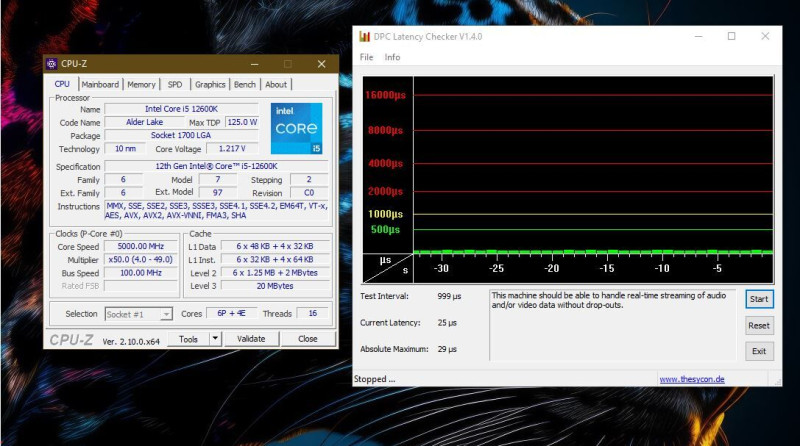This screenshot has width=800, height=446.
Task: Open the Info menu in DPC Latency Checker
Action: pyautogui.click(x=392, y=57)
